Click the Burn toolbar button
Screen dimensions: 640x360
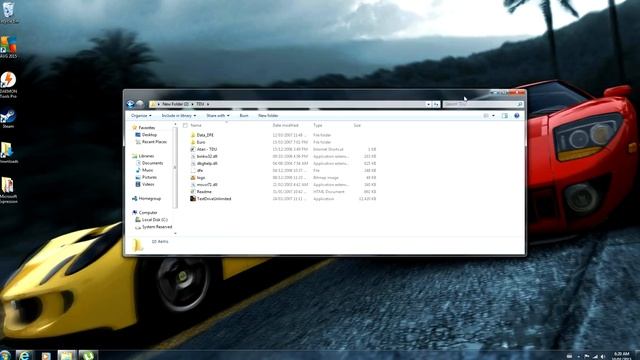tap(244, 116)
